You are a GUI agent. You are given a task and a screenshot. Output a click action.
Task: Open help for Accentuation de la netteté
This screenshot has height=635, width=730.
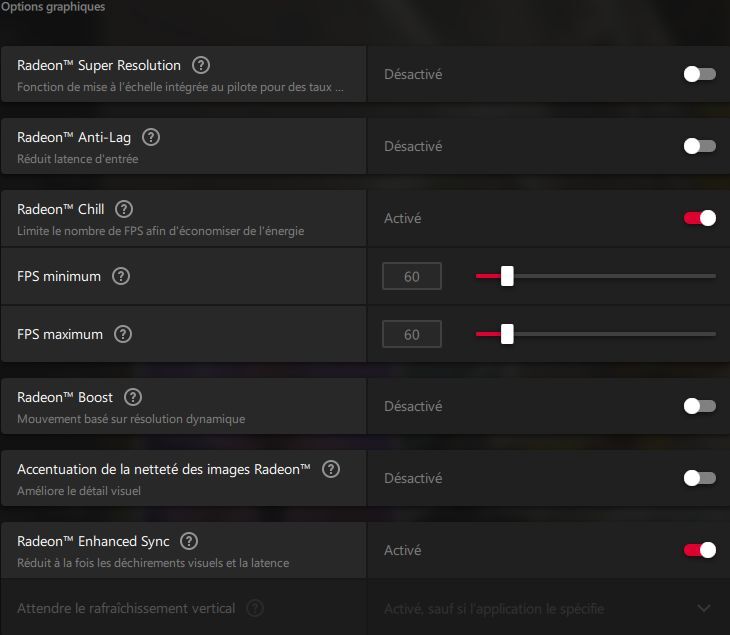pyautogui.click(x=331, y=469)
